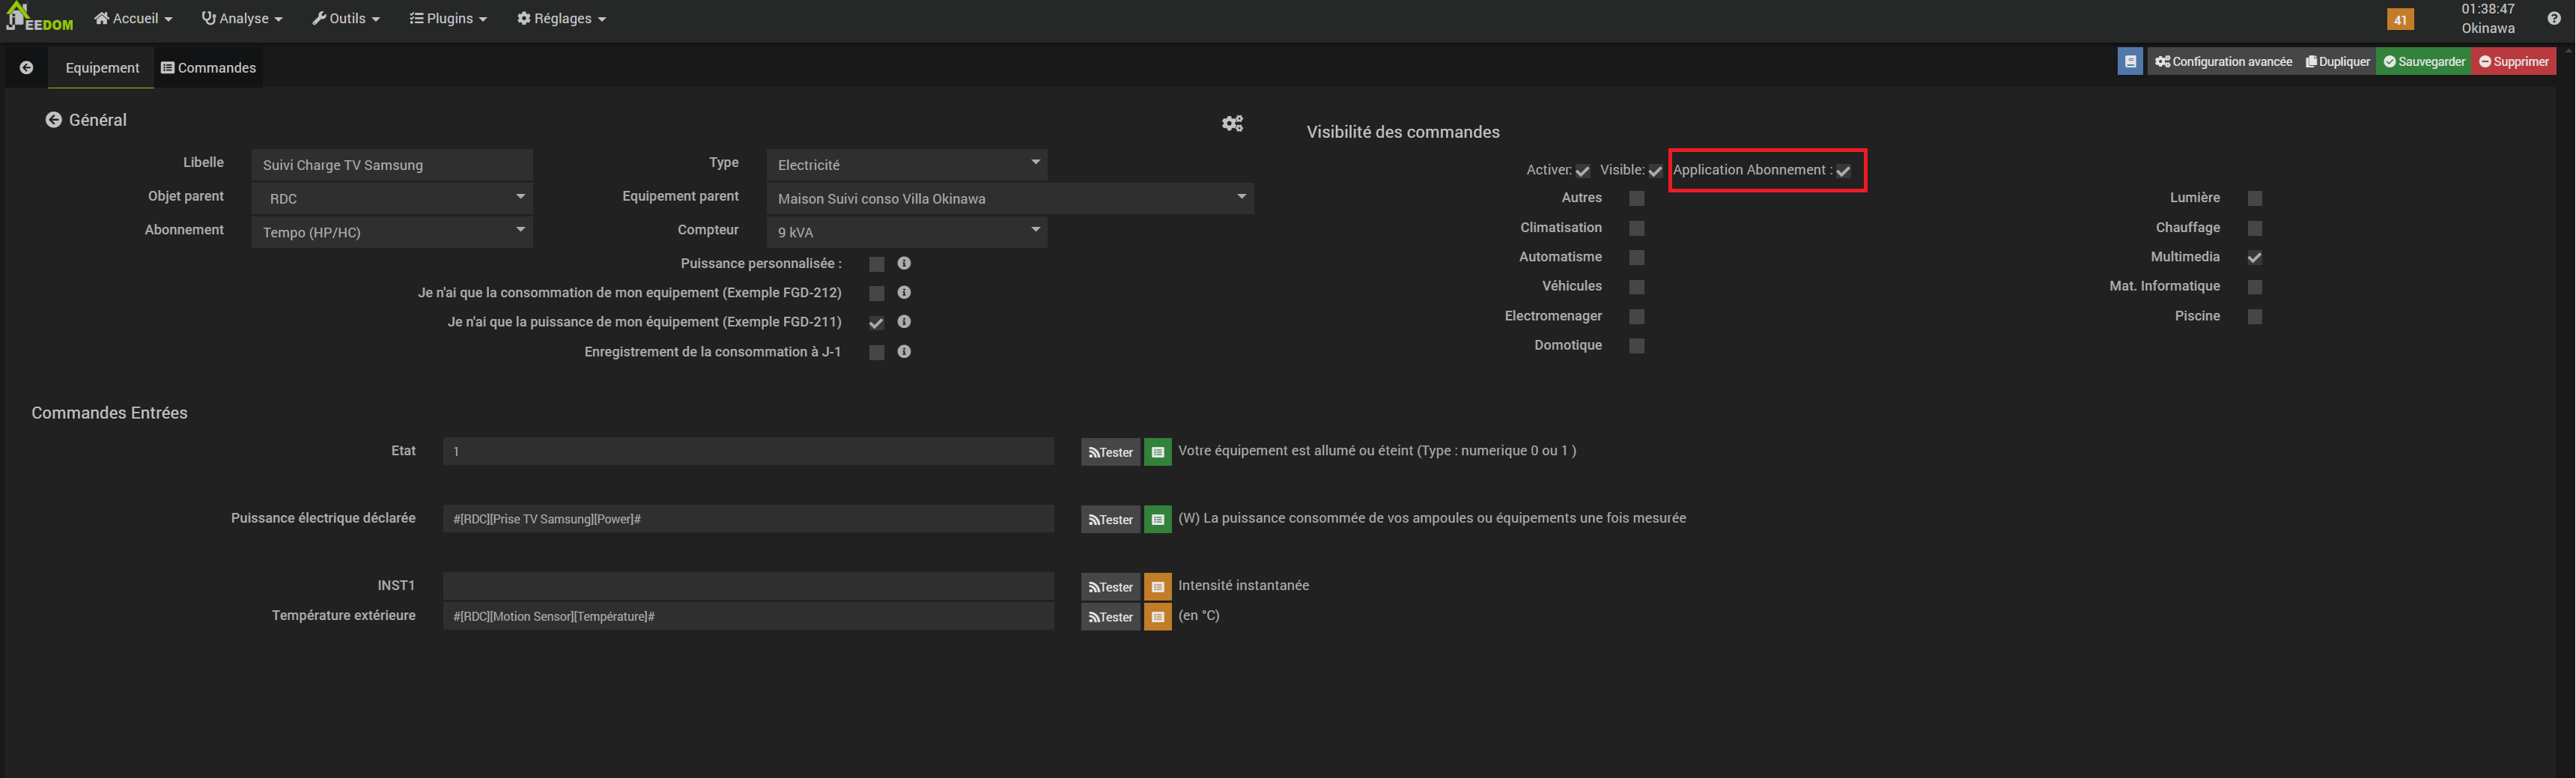2576x778 pixels.
Task: Click the blue document icon near Configuration avancée
Action: coord(2129,62)
